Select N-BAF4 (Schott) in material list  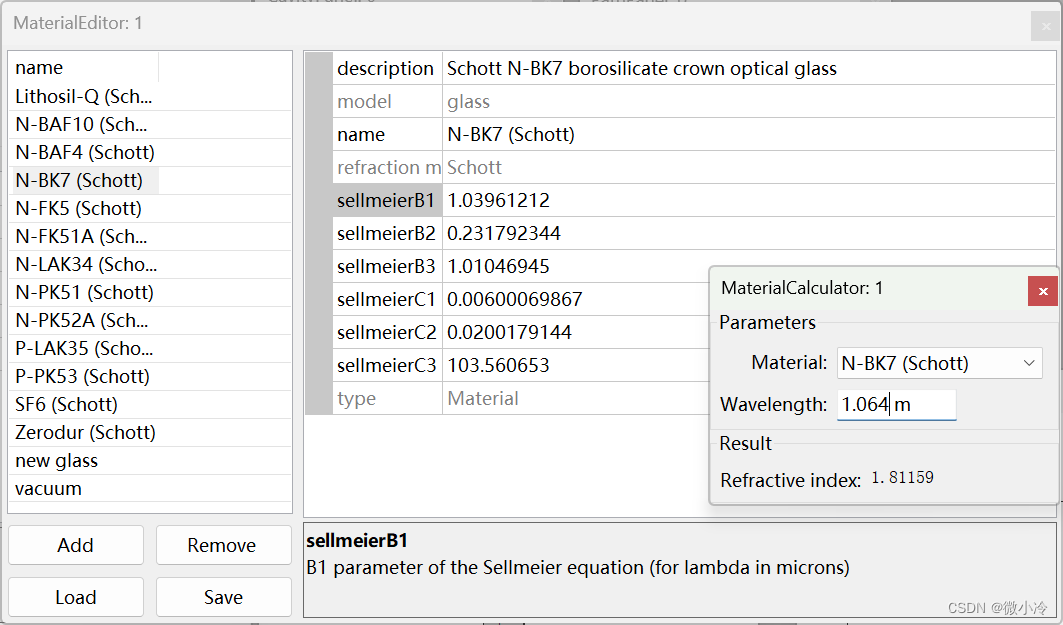coord(85,153)
